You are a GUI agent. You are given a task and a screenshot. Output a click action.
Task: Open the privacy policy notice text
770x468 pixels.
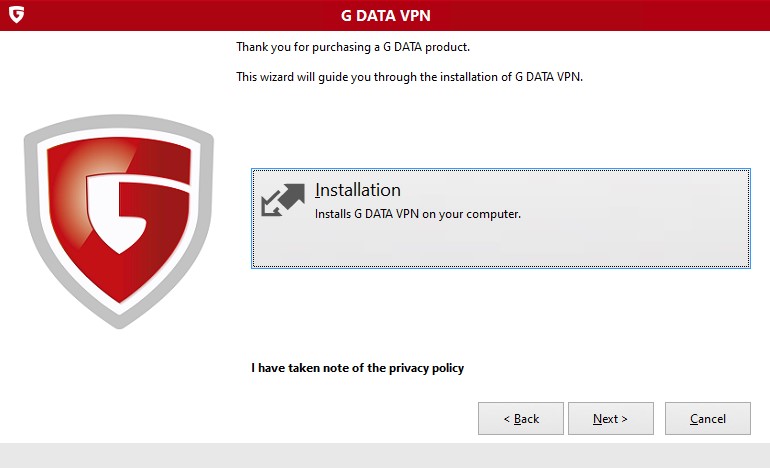click(x=357, y=368)
